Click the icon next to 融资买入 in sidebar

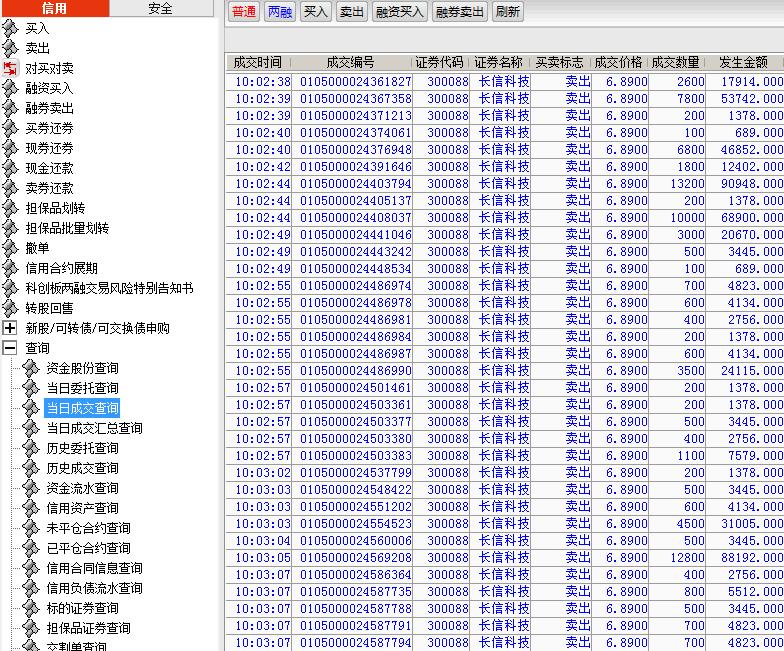tap(10, 88)
